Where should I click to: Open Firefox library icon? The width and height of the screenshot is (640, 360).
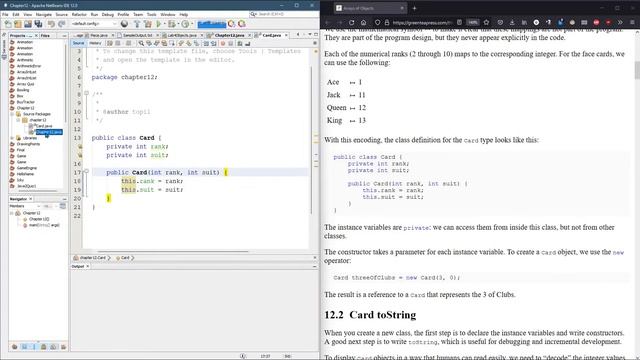524,22
